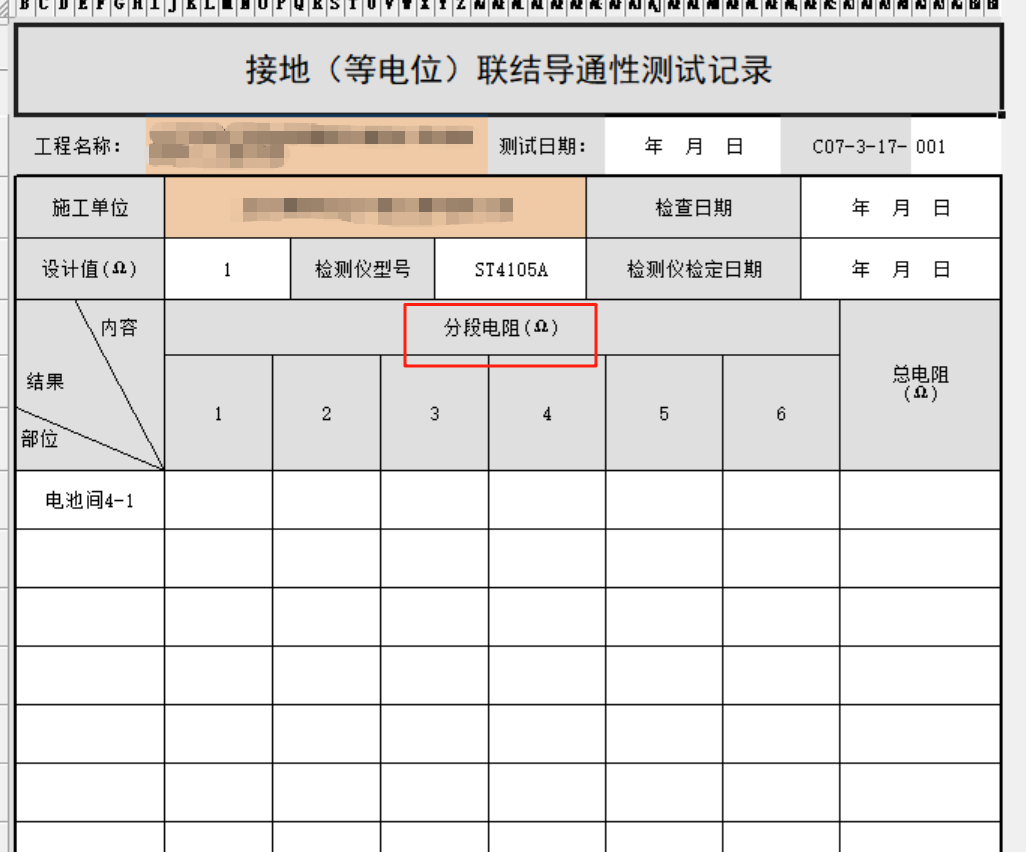Image resolution: width=1026 pixels, height=852 pixels.
Task: Select the date cell next to 测试日期
Action: [692, 146]
